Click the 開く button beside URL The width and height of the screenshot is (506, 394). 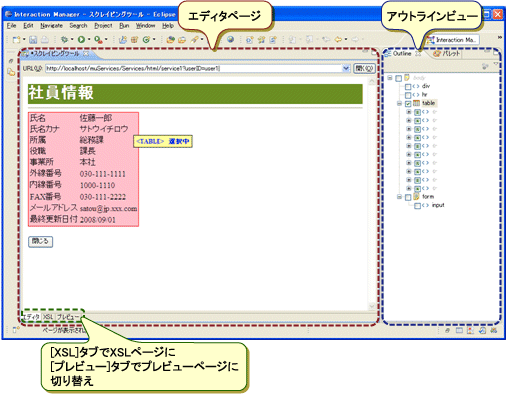coord(364,68)
